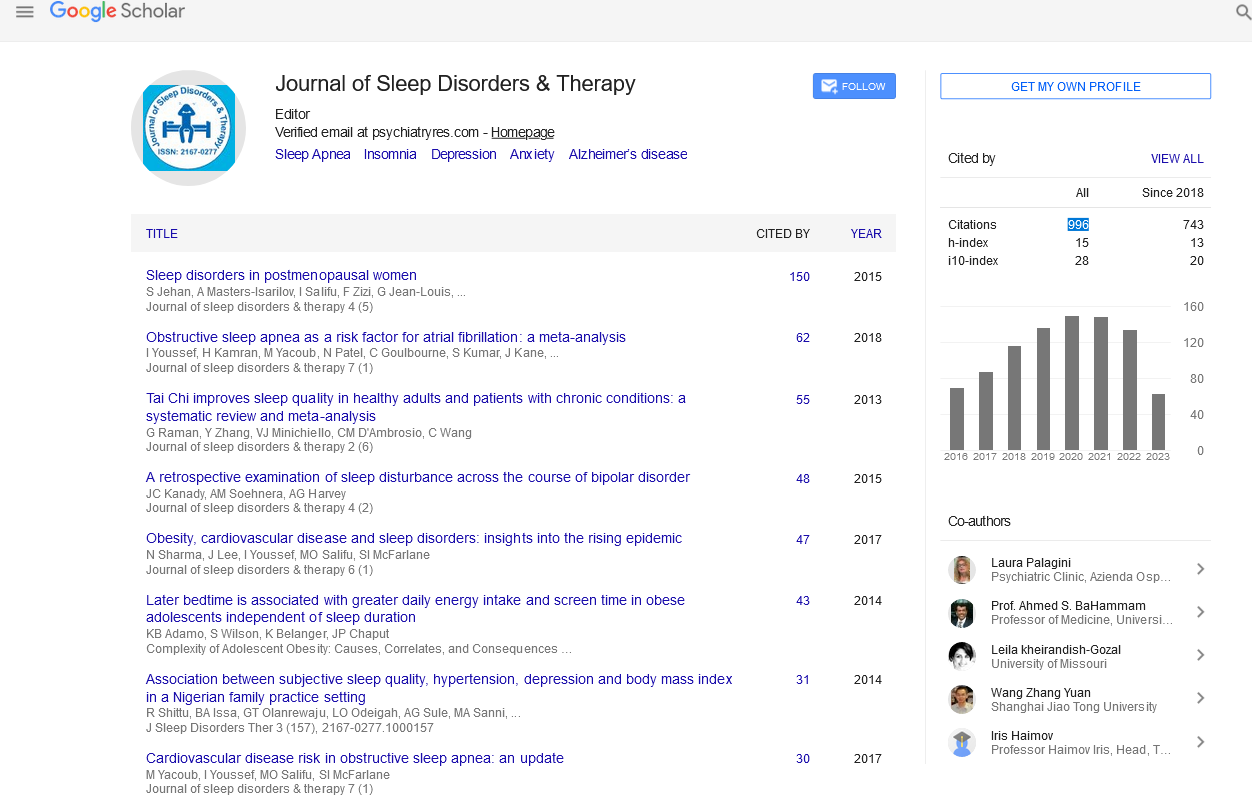The height and width of the screenshot is (795, 1252).
Task: Expand chevron next to Iris Haimov
Action: click(1200, 742)
